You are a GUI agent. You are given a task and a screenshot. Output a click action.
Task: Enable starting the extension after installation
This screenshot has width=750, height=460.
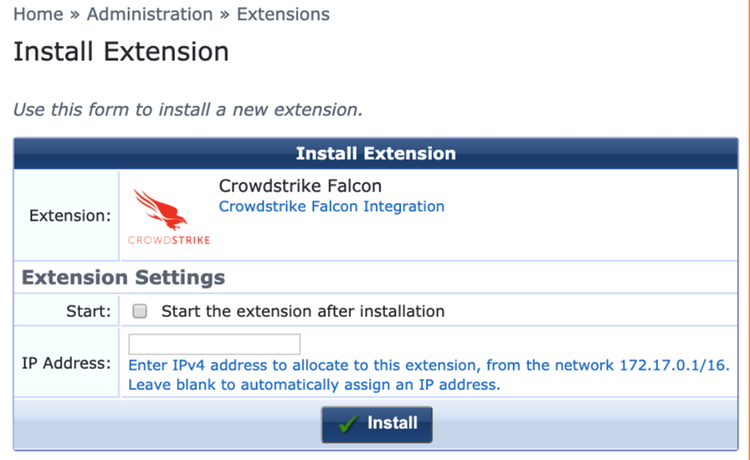tap(140, 311)
